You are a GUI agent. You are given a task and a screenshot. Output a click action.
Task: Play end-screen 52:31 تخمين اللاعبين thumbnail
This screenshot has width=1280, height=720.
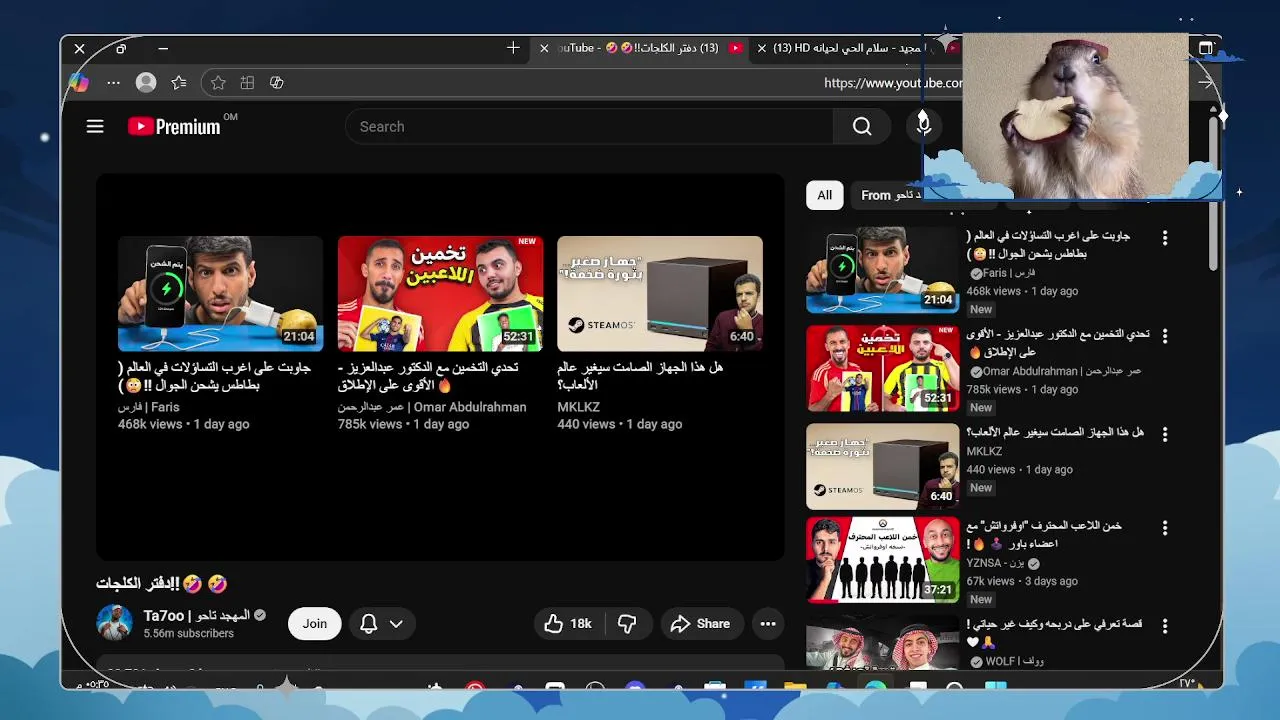point(440,293)
